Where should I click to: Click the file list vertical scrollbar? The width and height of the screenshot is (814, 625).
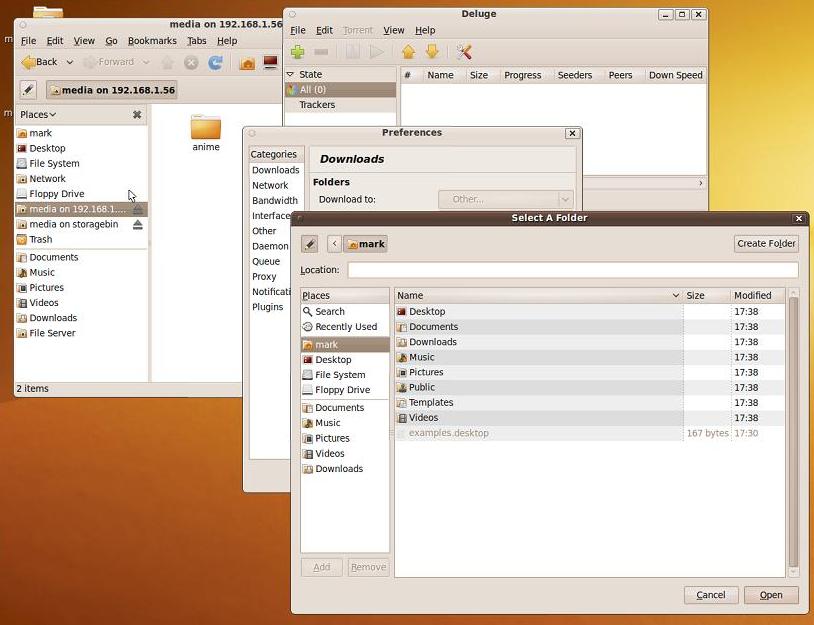pyautogui.click(x=793, y=432)
